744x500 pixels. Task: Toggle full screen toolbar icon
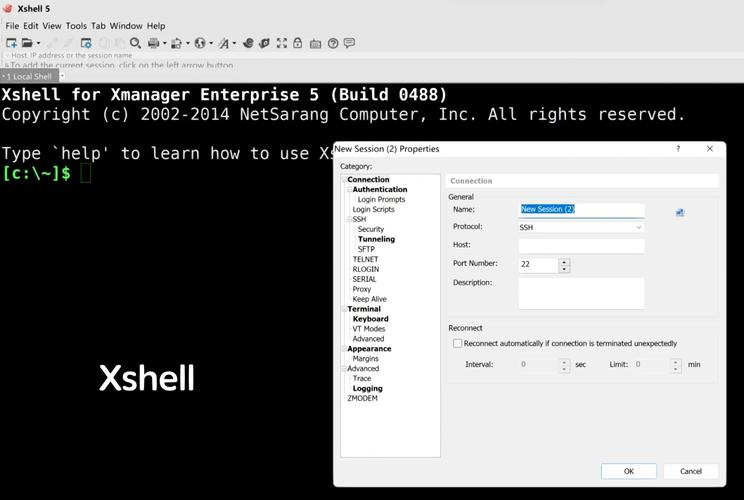[282, 43]
